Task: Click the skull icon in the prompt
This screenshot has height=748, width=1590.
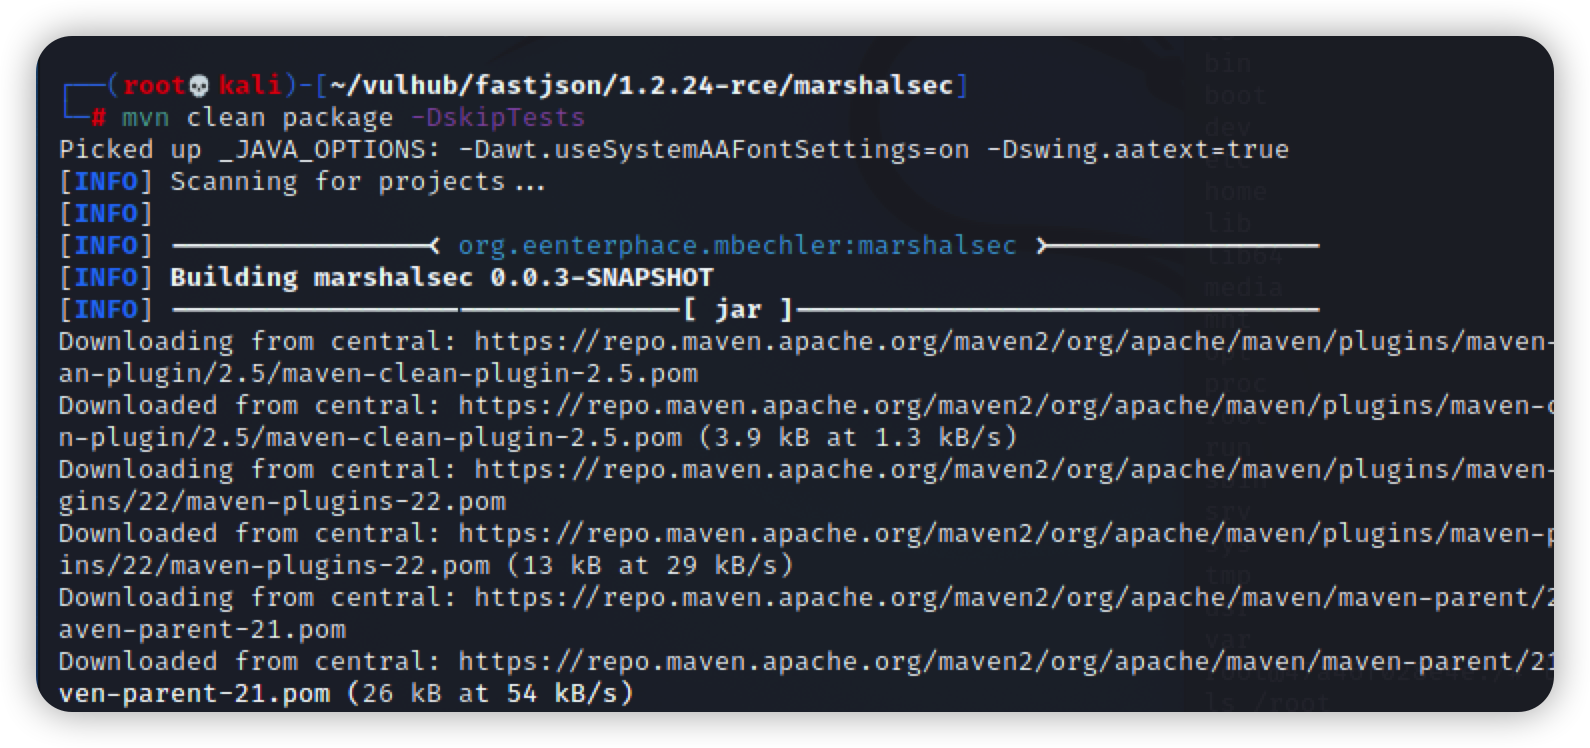Action: pos(199,85)
